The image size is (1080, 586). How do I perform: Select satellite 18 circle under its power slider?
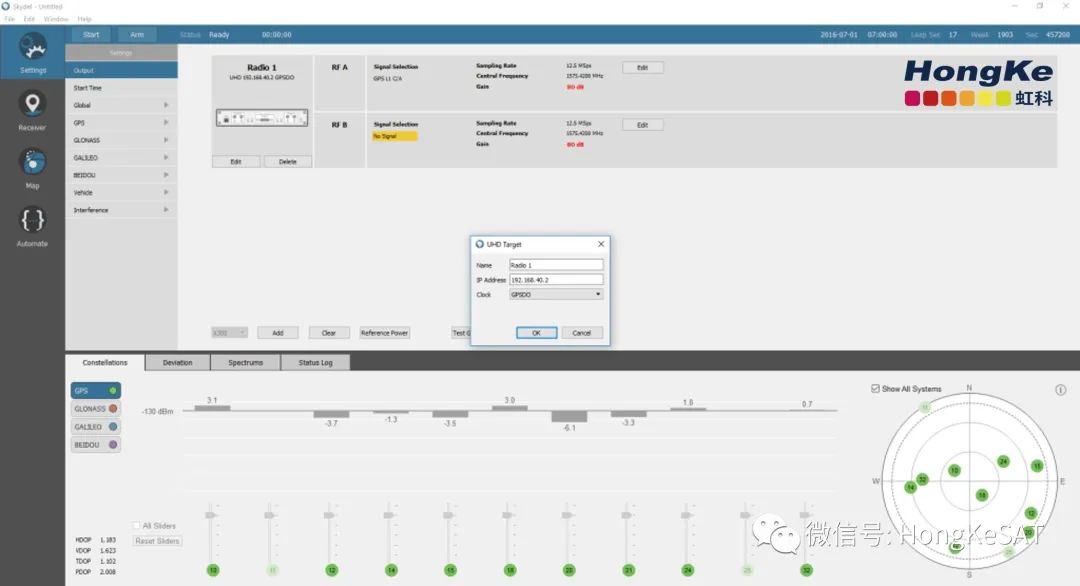(510, 570)
